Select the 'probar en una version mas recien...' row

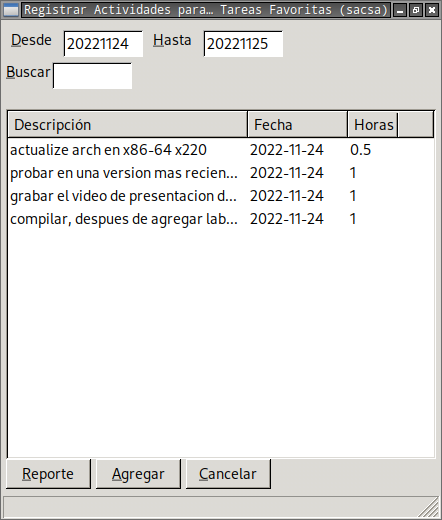(x=221, y=173)
